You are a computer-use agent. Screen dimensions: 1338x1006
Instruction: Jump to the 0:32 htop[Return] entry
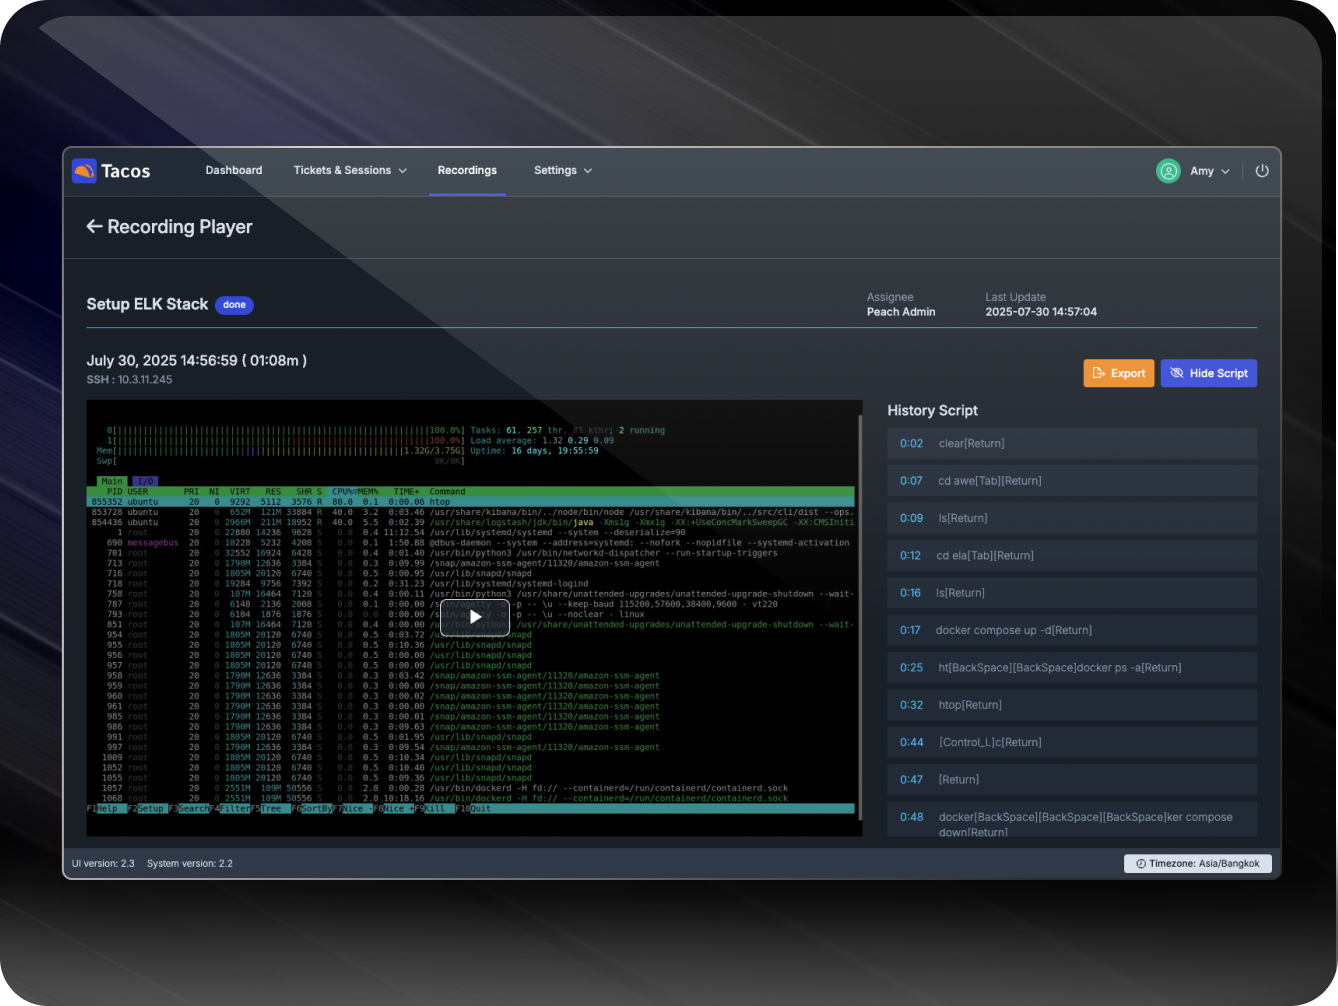point(1072,705)
